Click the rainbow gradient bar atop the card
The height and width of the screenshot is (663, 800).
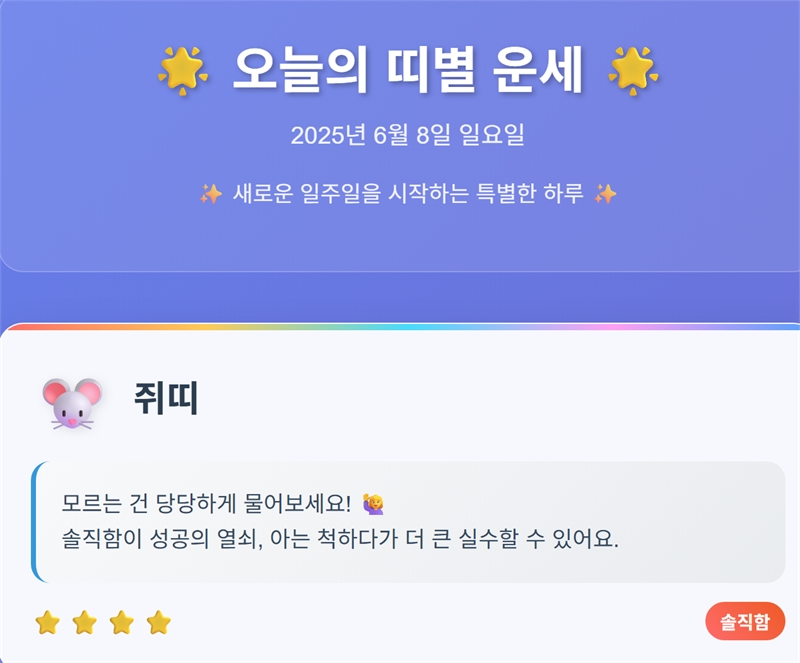click(x=400, y=326)
